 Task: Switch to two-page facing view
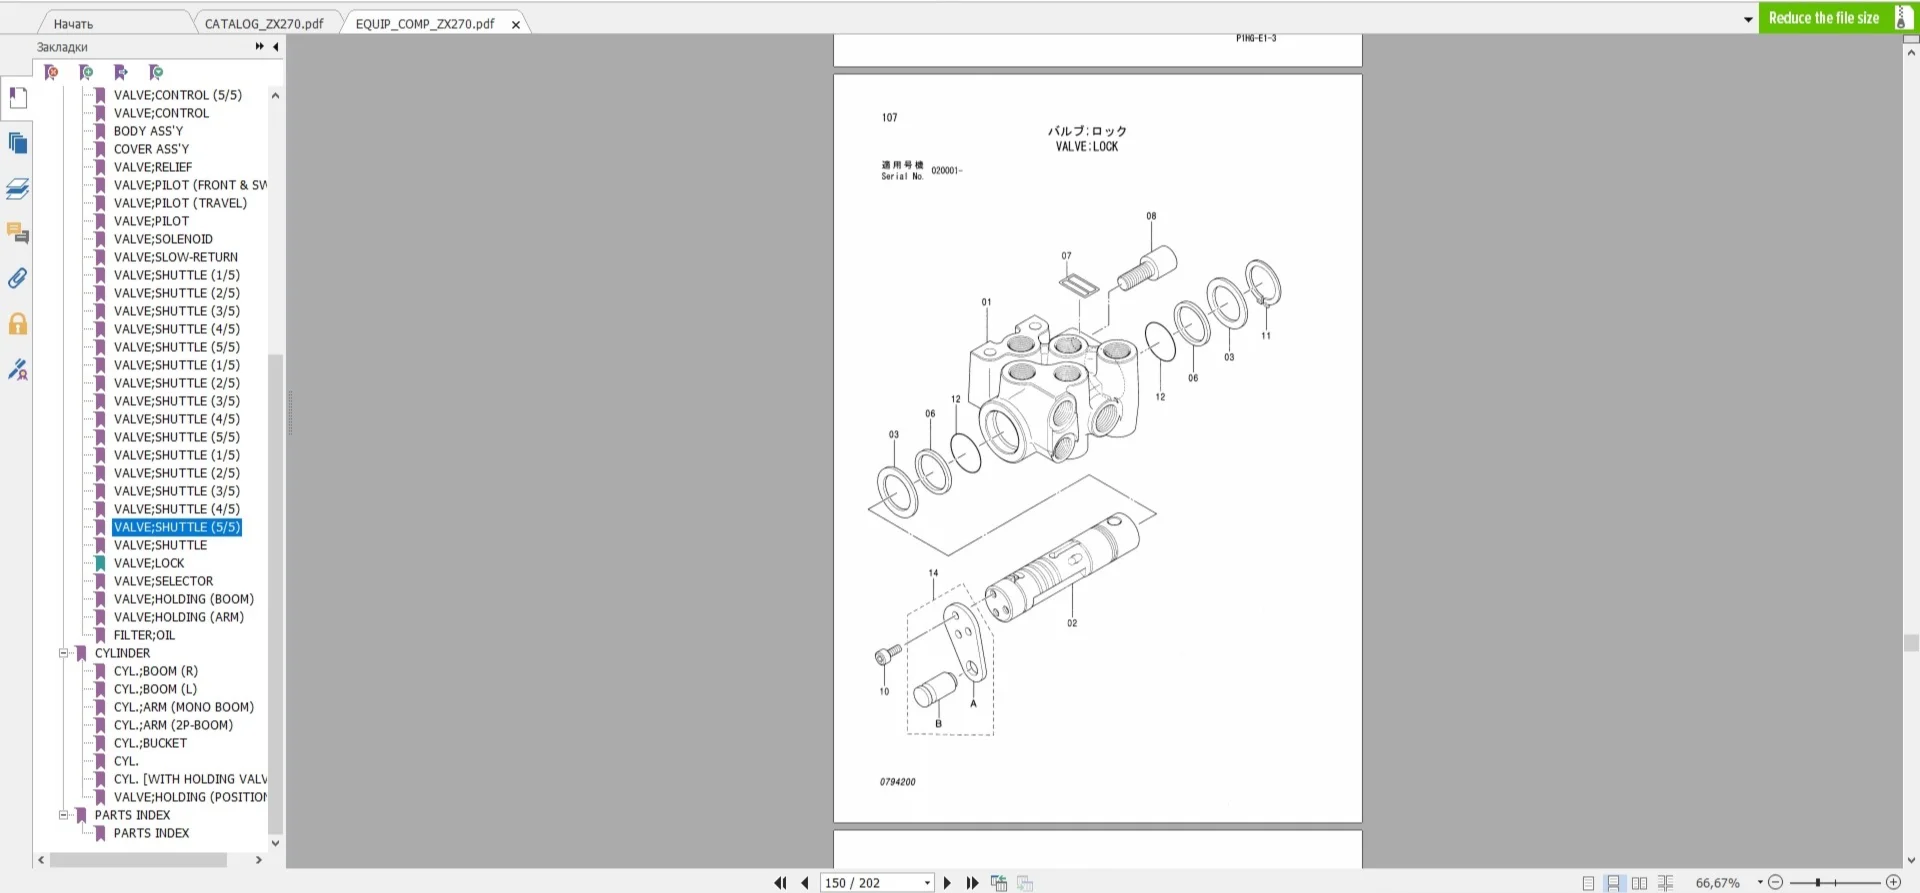pos(1639,883)
